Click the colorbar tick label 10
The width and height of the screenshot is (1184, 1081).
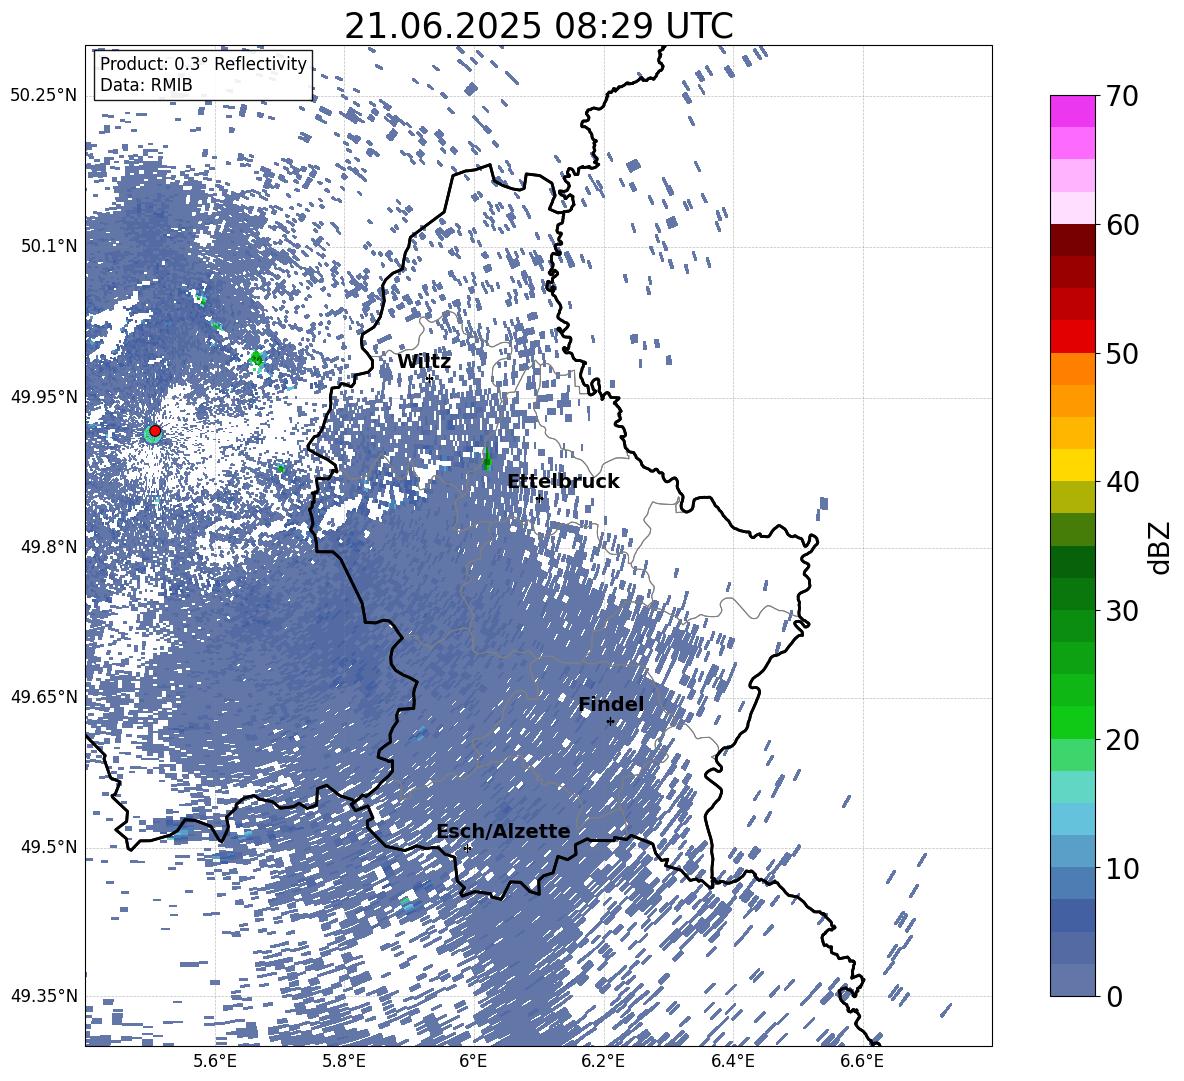click(1122, 868)
